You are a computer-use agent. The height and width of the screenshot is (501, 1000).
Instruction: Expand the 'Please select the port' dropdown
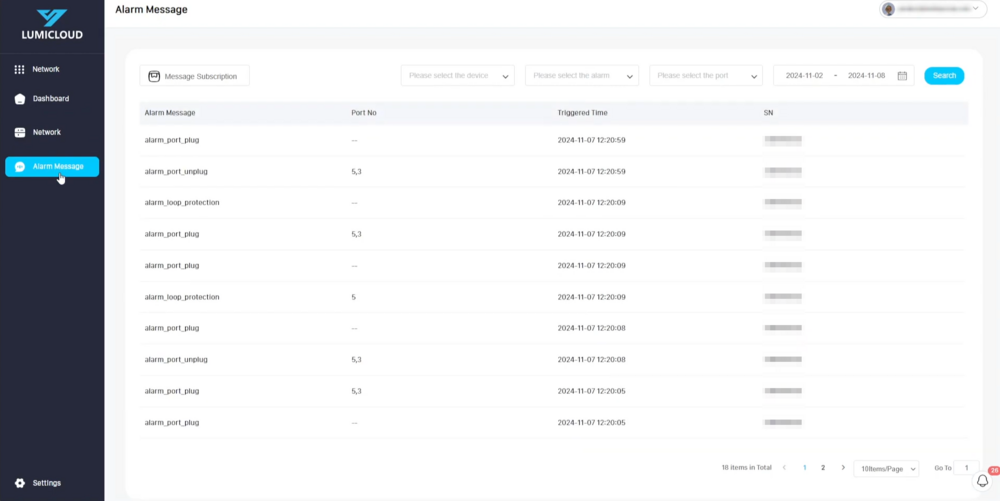705,76
